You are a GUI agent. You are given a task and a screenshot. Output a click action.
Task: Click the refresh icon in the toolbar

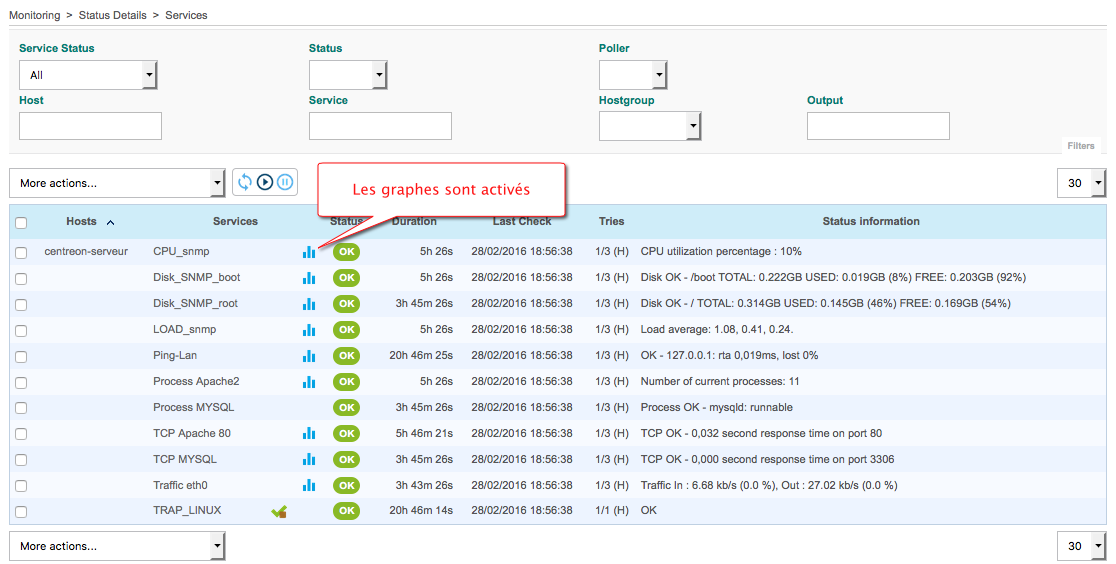245,182
